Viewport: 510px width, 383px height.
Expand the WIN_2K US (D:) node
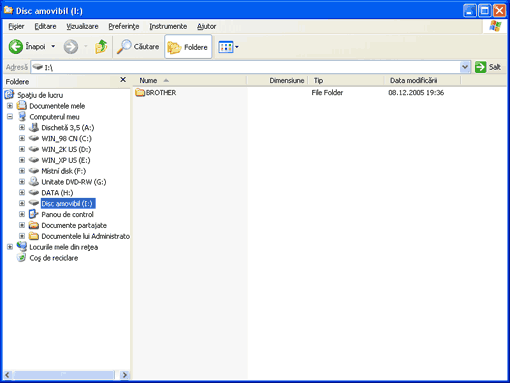coord(22,149)
